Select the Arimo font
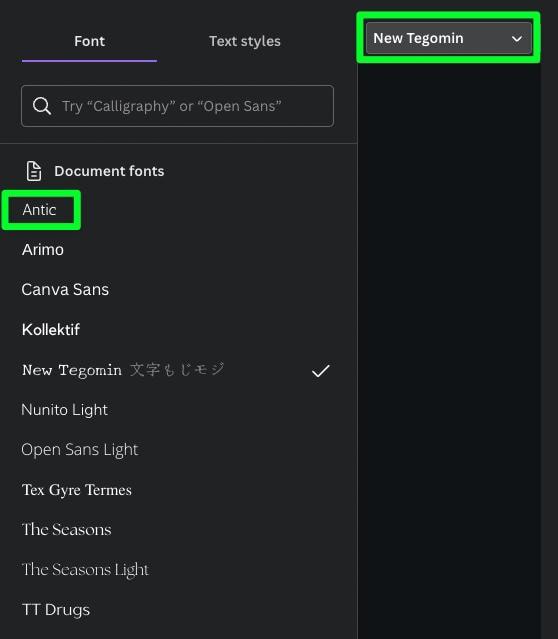This screenshot has width=558, height=639. 43,249
